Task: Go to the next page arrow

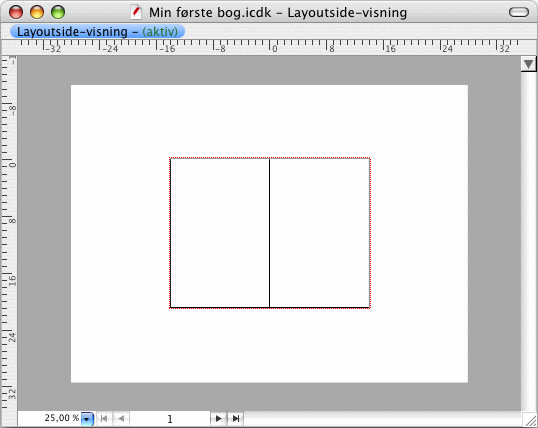Action: click(218, 418)
